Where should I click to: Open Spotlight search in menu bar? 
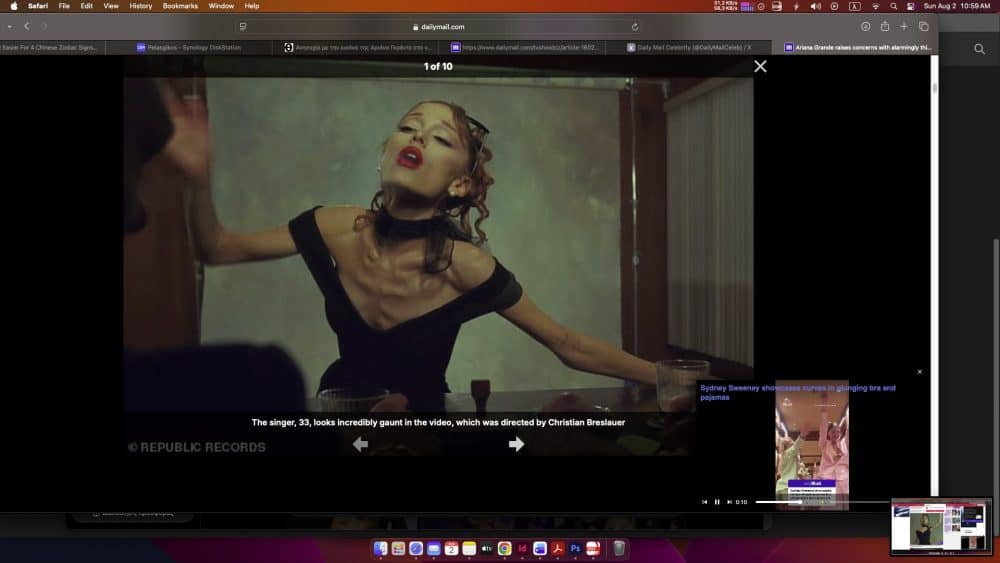pos(893,6)
